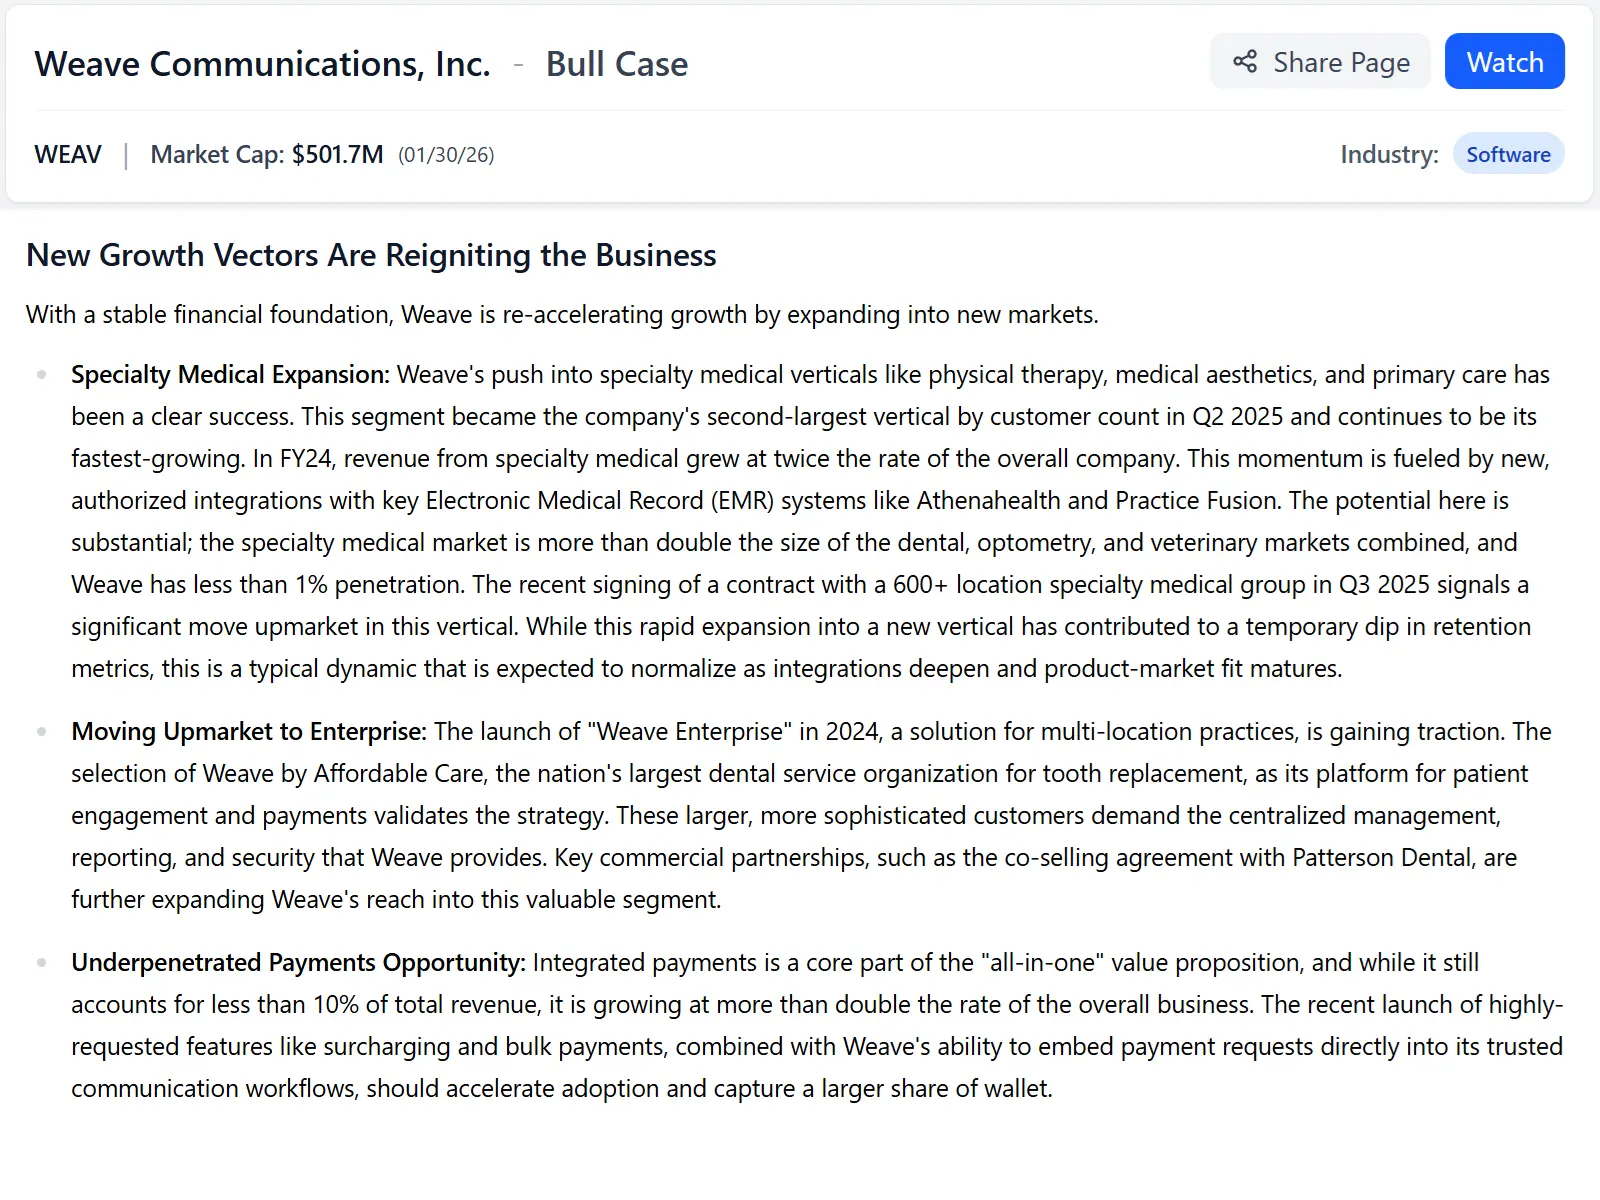Click the Industry: label
Image resolution: width=1600 pixels, height=1200 pixels.
click(1389, 154)
